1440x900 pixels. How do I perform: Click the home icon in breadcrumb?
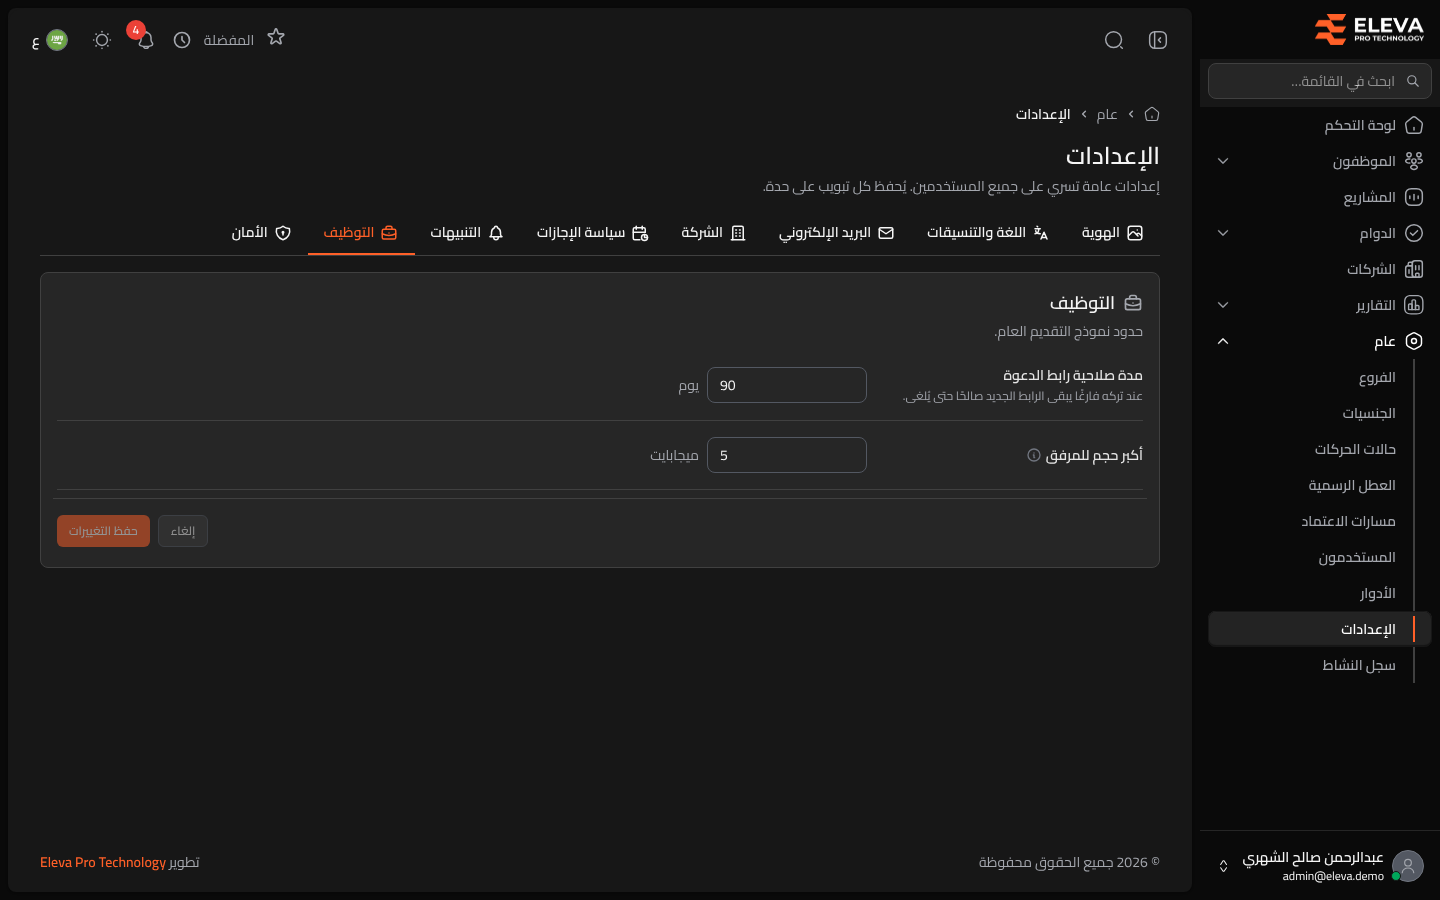tap(1152, 114)
